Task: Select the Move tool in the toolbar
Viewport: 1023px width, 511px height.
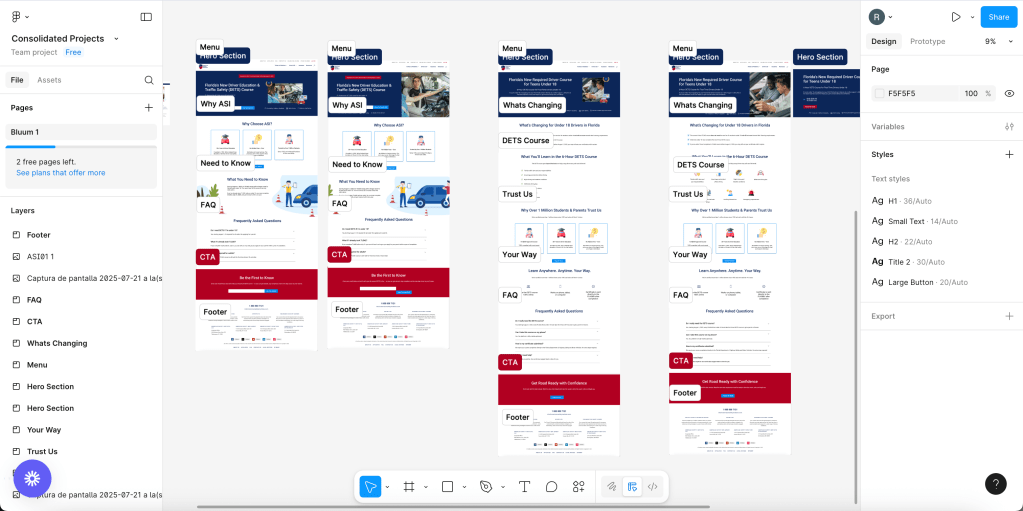Action: click(370, 487)
